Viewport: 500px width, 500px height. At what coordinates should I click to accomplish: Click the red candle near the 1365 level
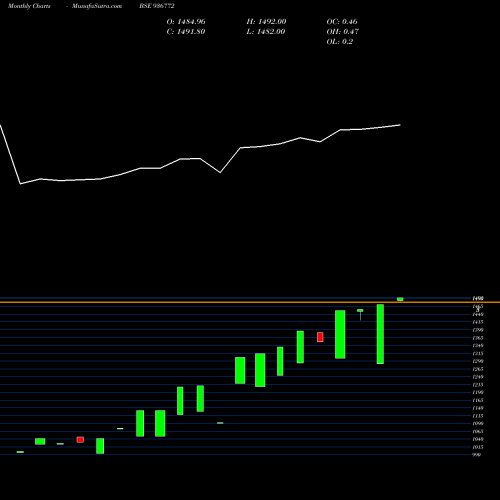point(320,337)
